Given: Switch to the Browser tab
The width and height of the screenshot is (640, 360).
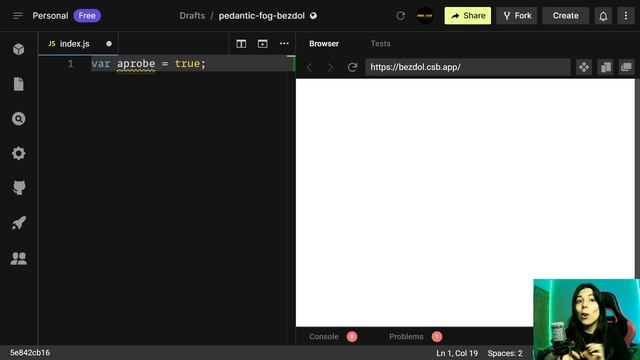Looking at the screenshot, I should [x=324, y=44].
